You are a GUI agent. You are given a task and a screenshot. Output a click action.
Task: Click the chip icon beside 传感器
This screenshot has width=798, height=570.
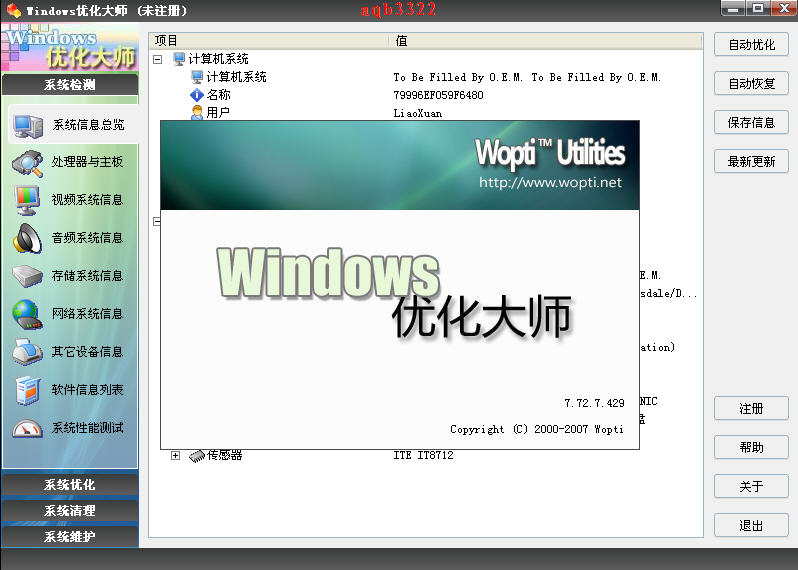pos(197,455)
